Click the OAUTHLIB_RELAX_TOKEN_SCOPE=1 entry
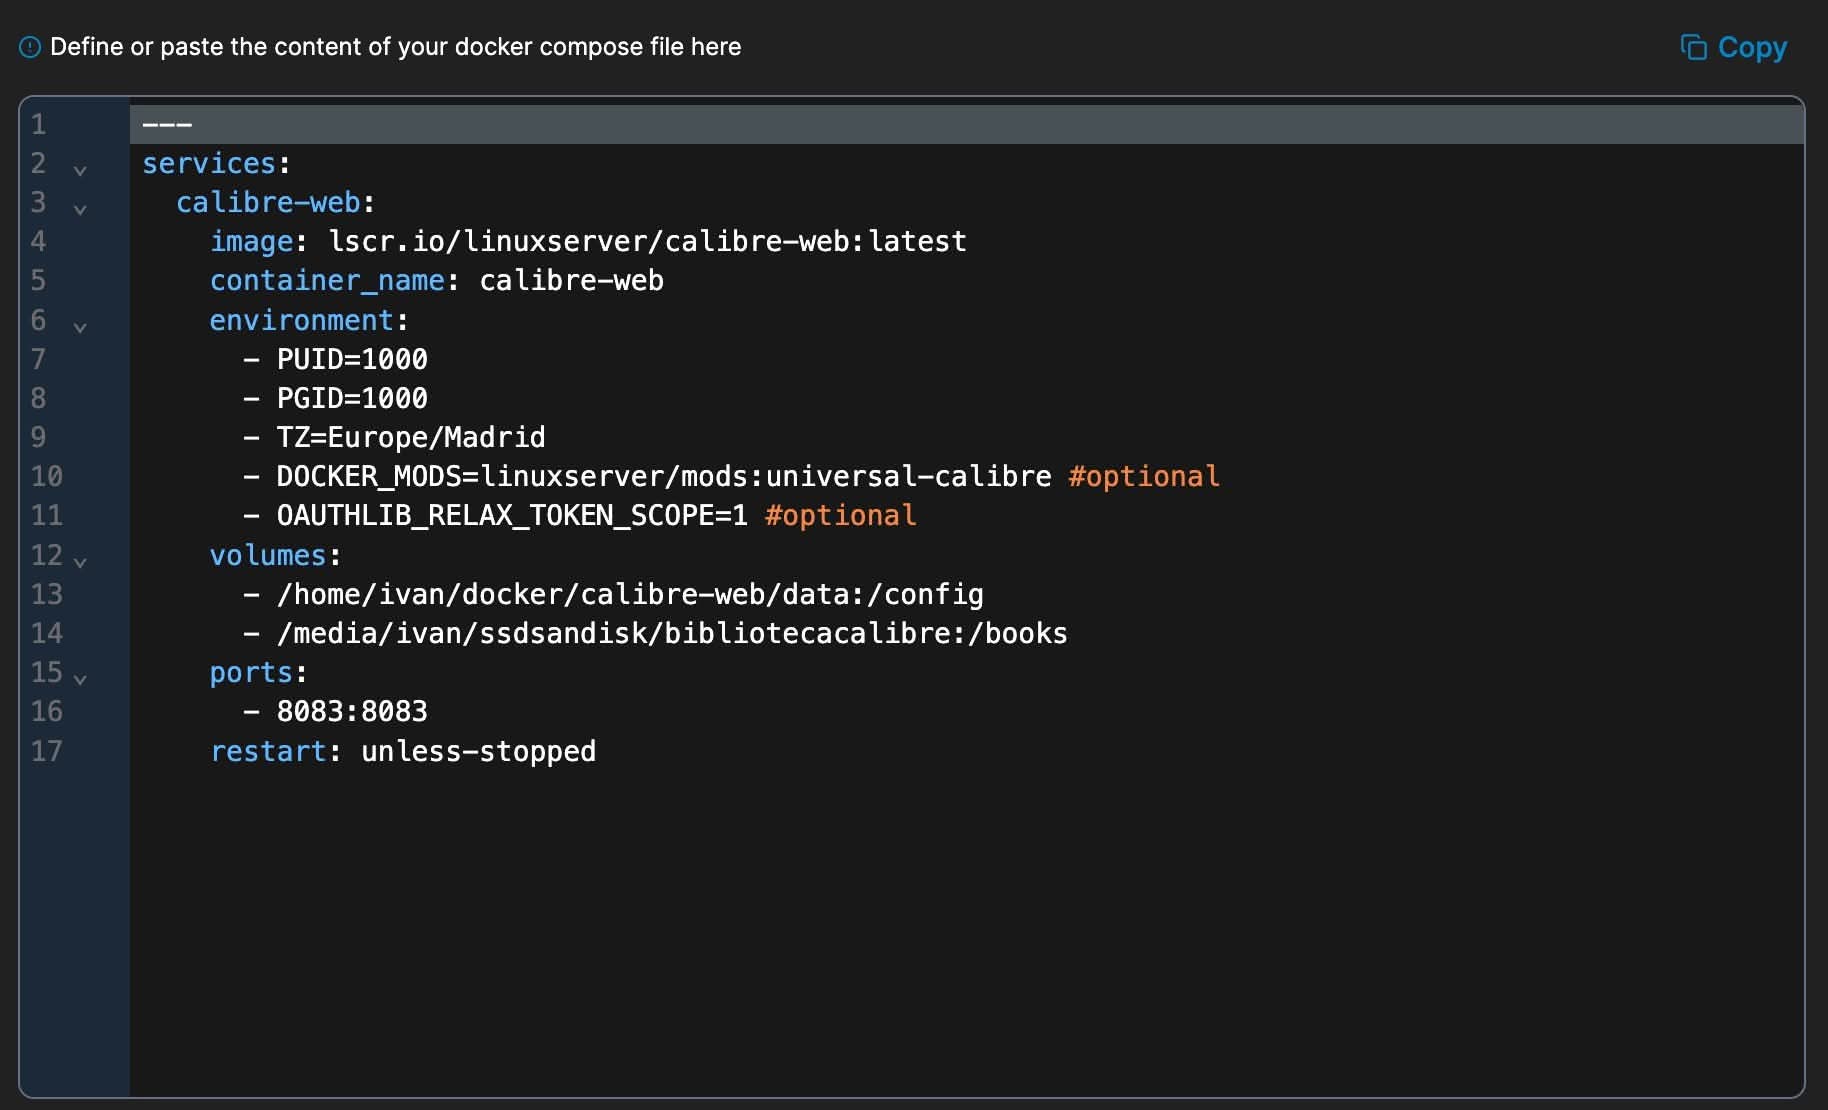This screenshot has width=1828, height=1110. pos(511,516)
